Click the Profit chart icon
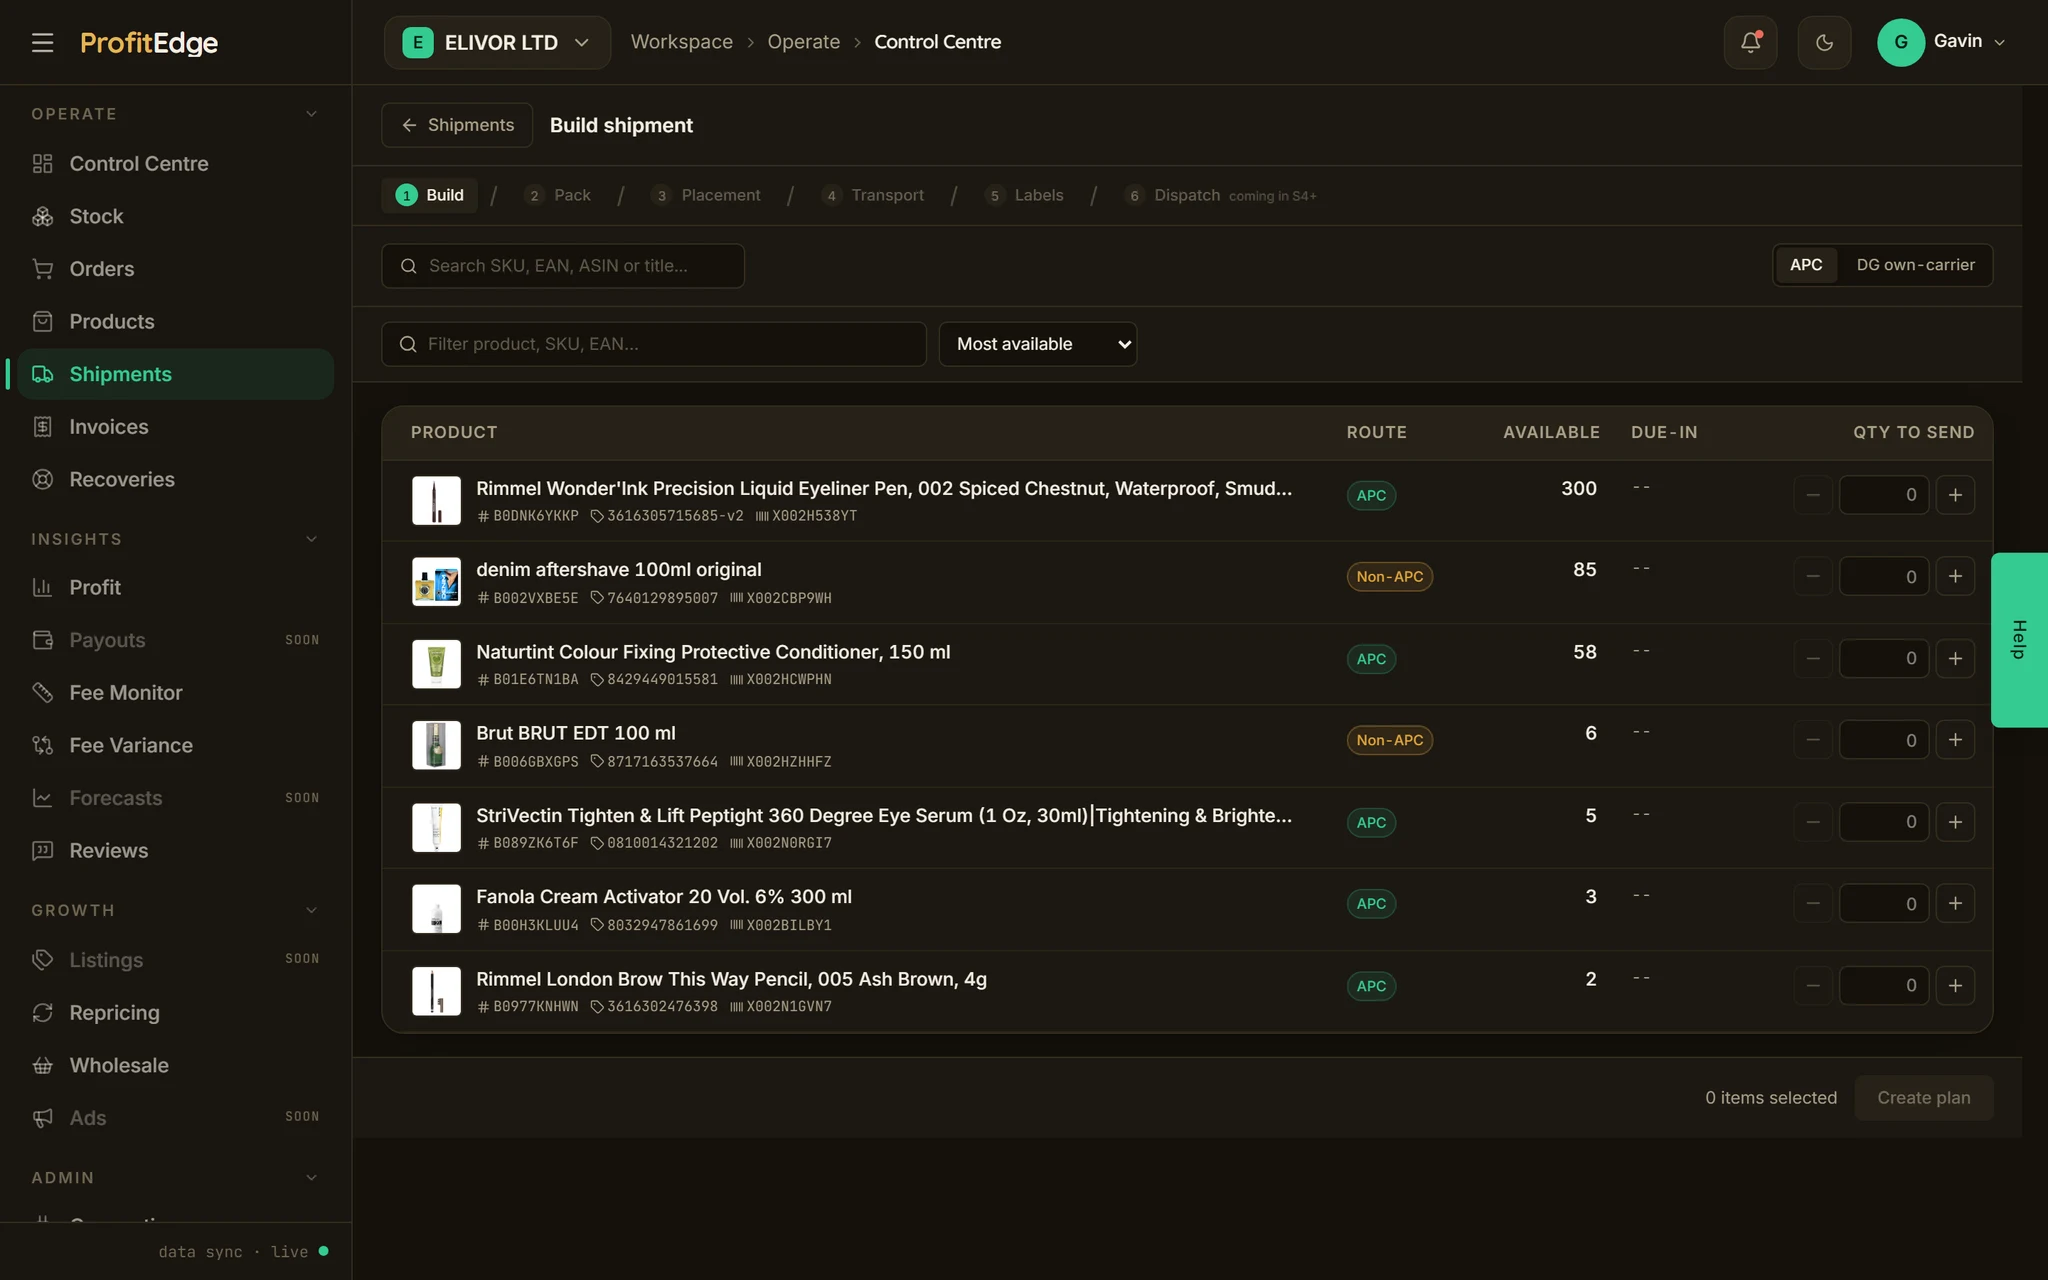The width and height of the screenshot is (2048, 1280). click(42, 587)
